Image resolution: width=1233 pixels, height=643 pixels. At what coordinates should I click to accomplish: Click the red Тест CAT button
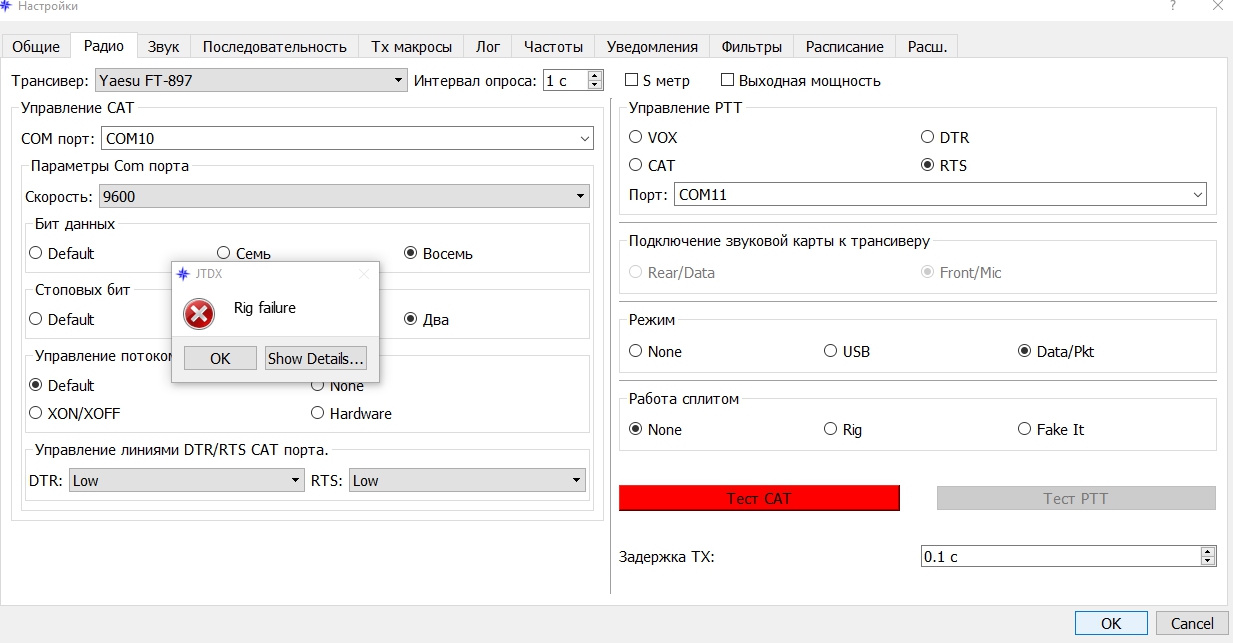click(759, 498)
